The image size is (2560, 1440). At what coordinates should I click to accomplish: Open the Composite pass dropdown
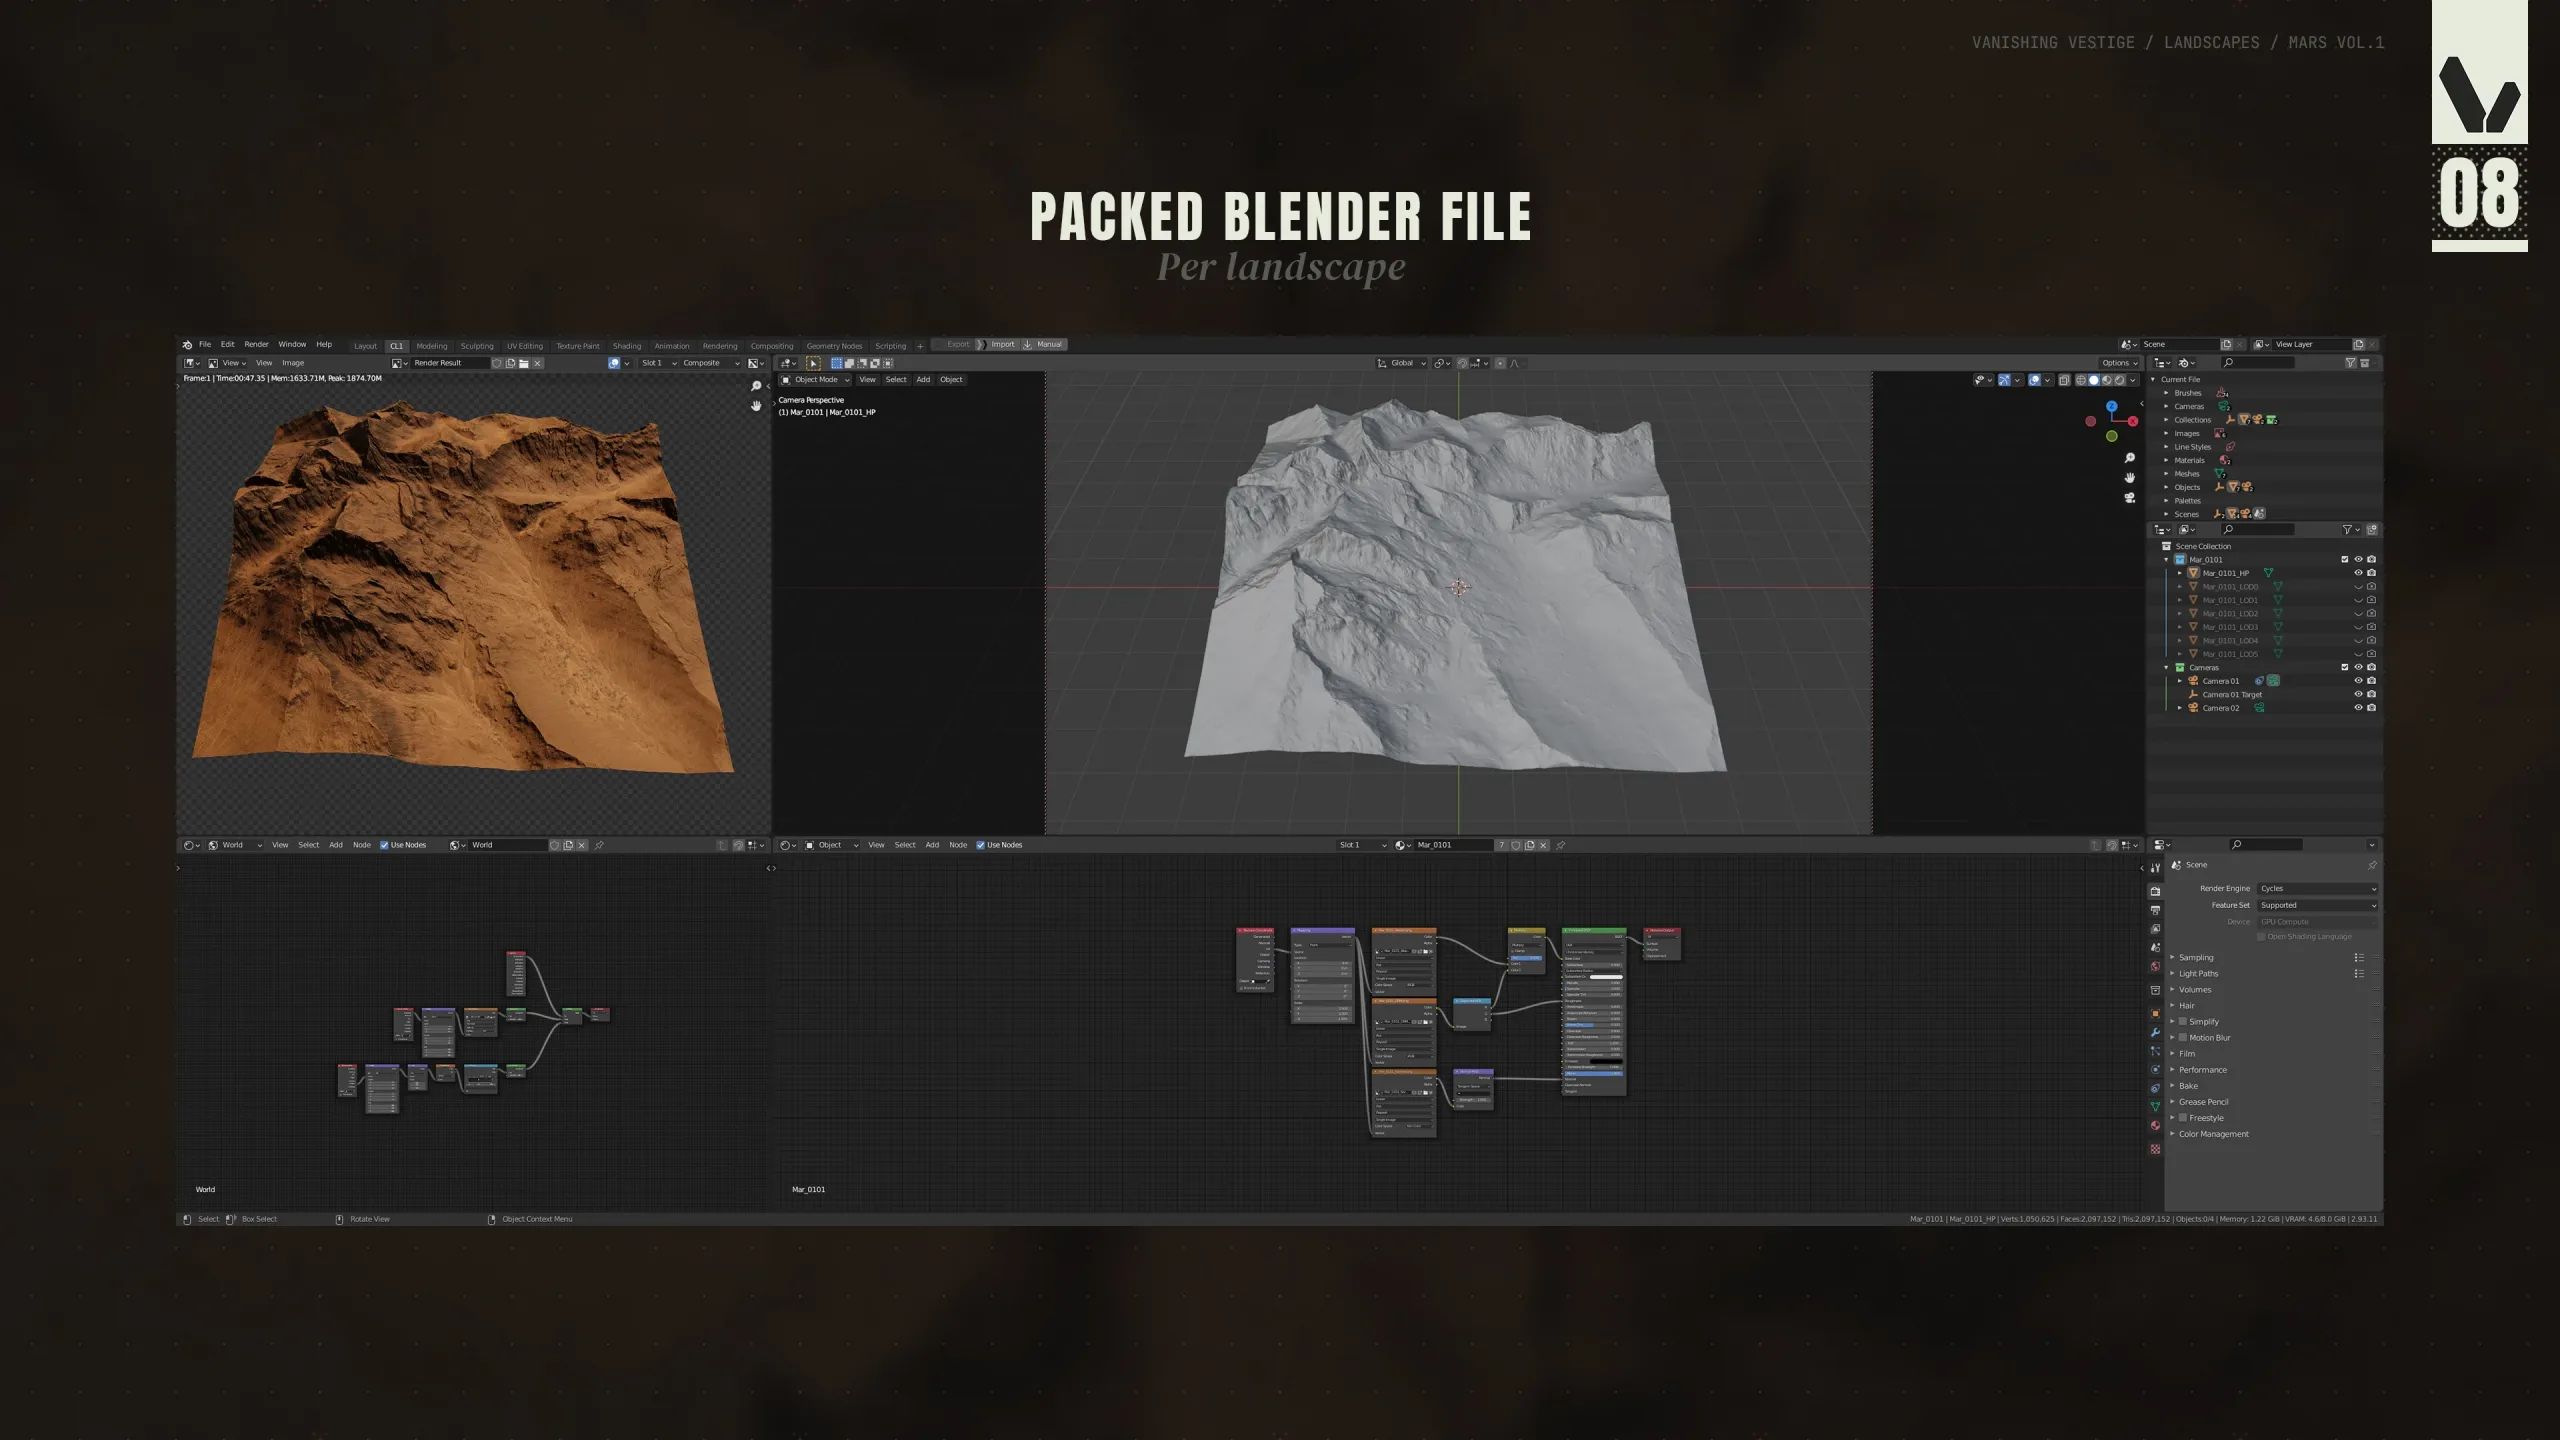point(711,363)
